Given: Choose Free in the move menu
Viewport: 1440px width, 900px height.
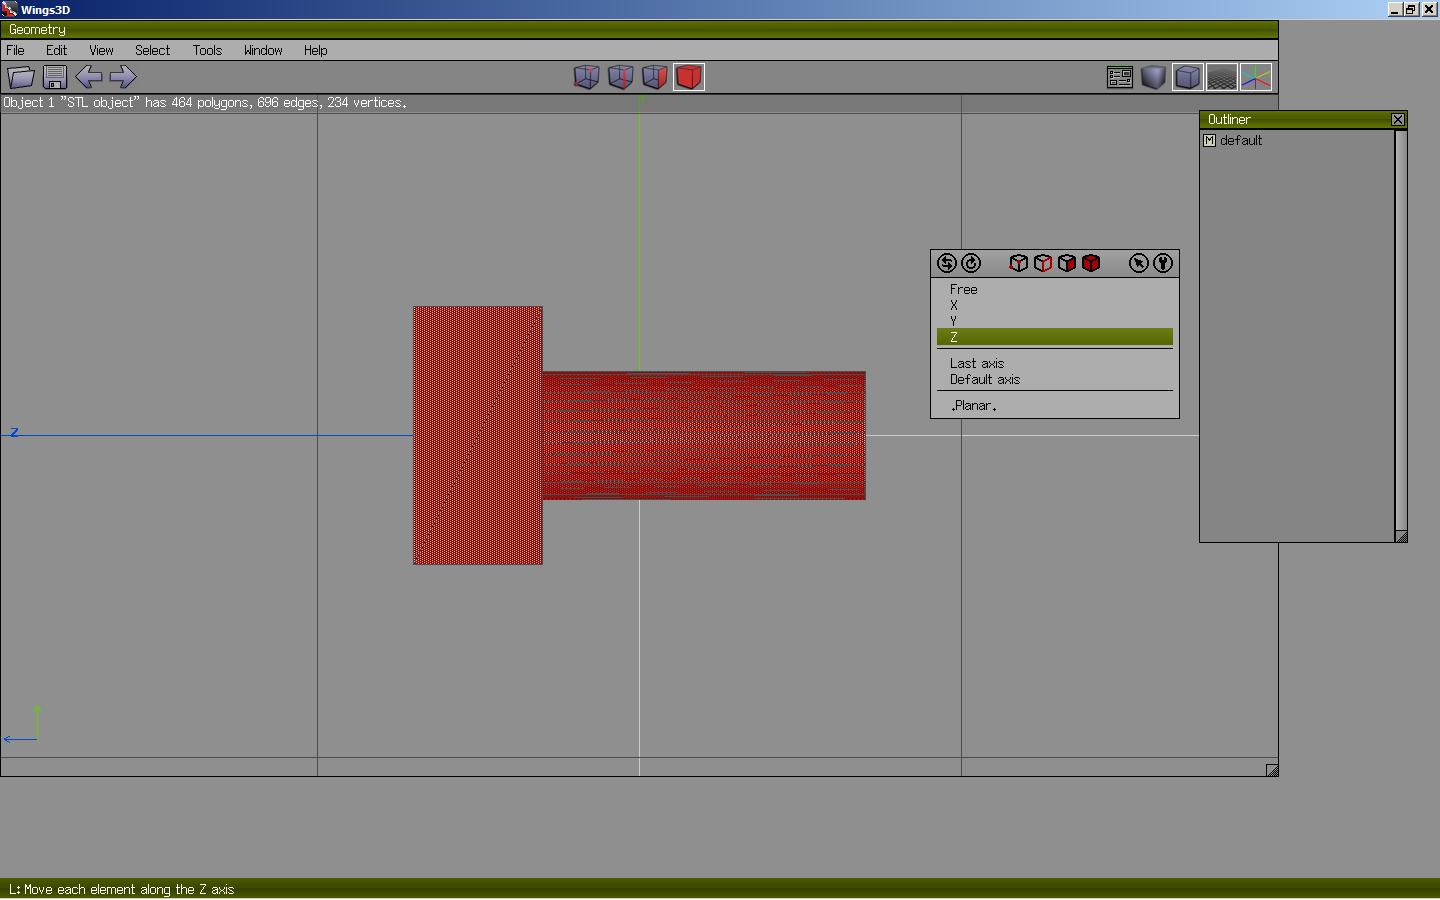Looking at the screenshot, I should click(x=964, y=289).
